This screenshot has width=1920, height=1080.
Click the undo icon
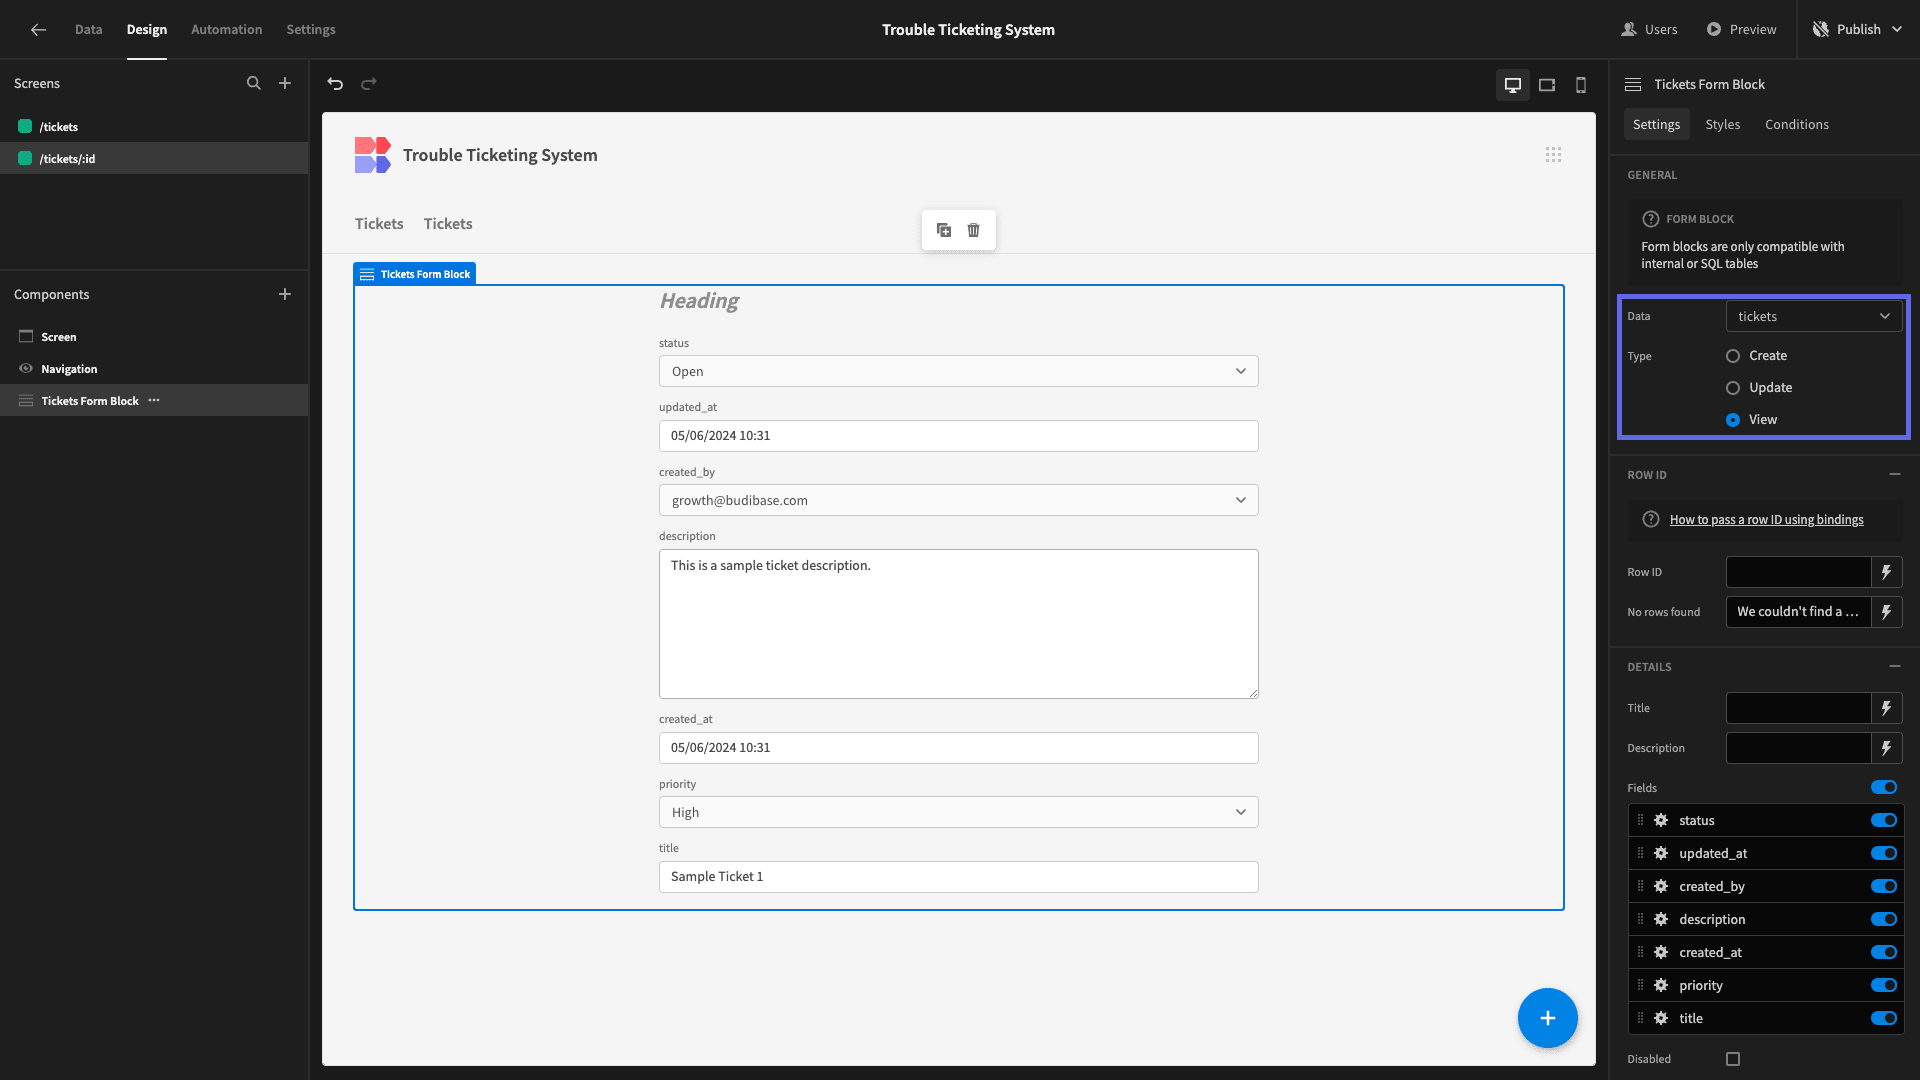coord(335,84)
